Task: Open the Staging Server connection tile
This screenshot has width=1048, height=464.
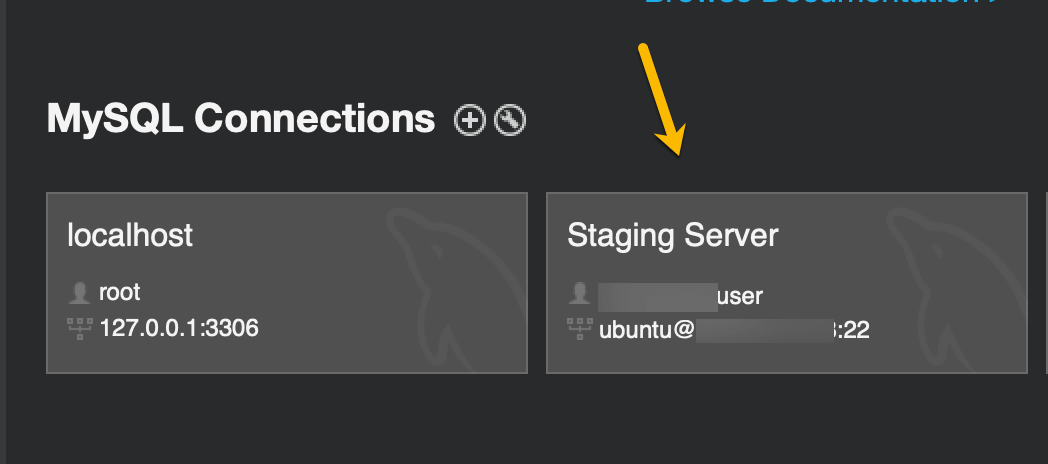Action: point(787,283)
